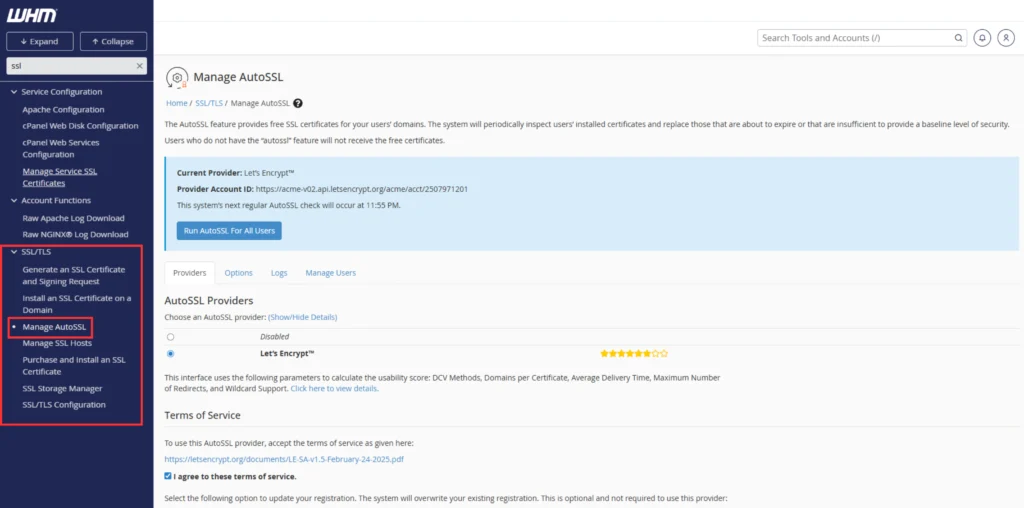Viewport: 1024px width, 508px height.
Task: Open Apache Configuration in sidebar
Action: (63, 110)
